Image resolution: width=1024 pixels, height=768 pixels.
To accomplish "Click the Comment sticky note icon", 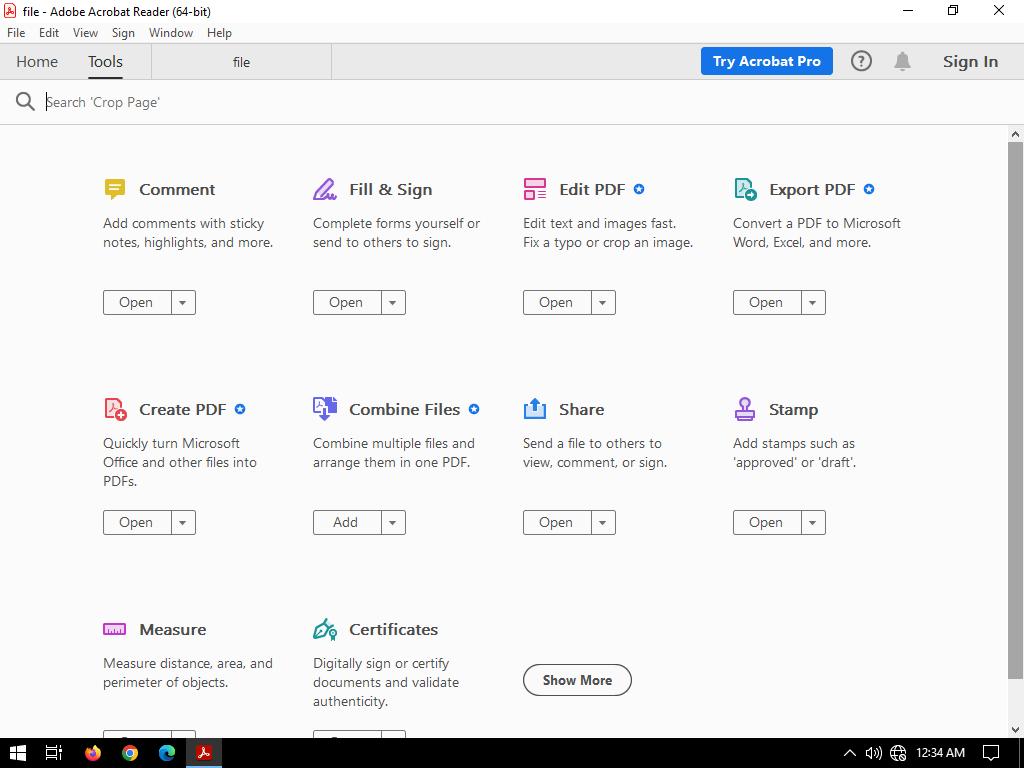I will point(115,189).
